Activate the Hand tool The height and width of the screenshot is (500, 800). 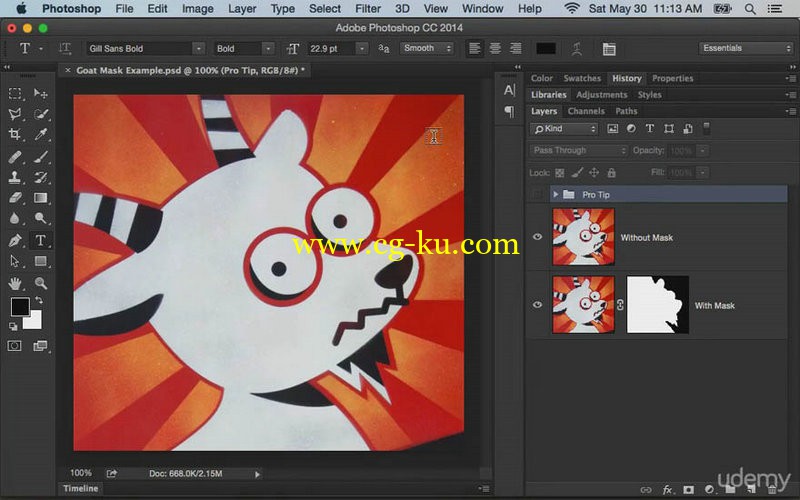click(x=15, y=283)
